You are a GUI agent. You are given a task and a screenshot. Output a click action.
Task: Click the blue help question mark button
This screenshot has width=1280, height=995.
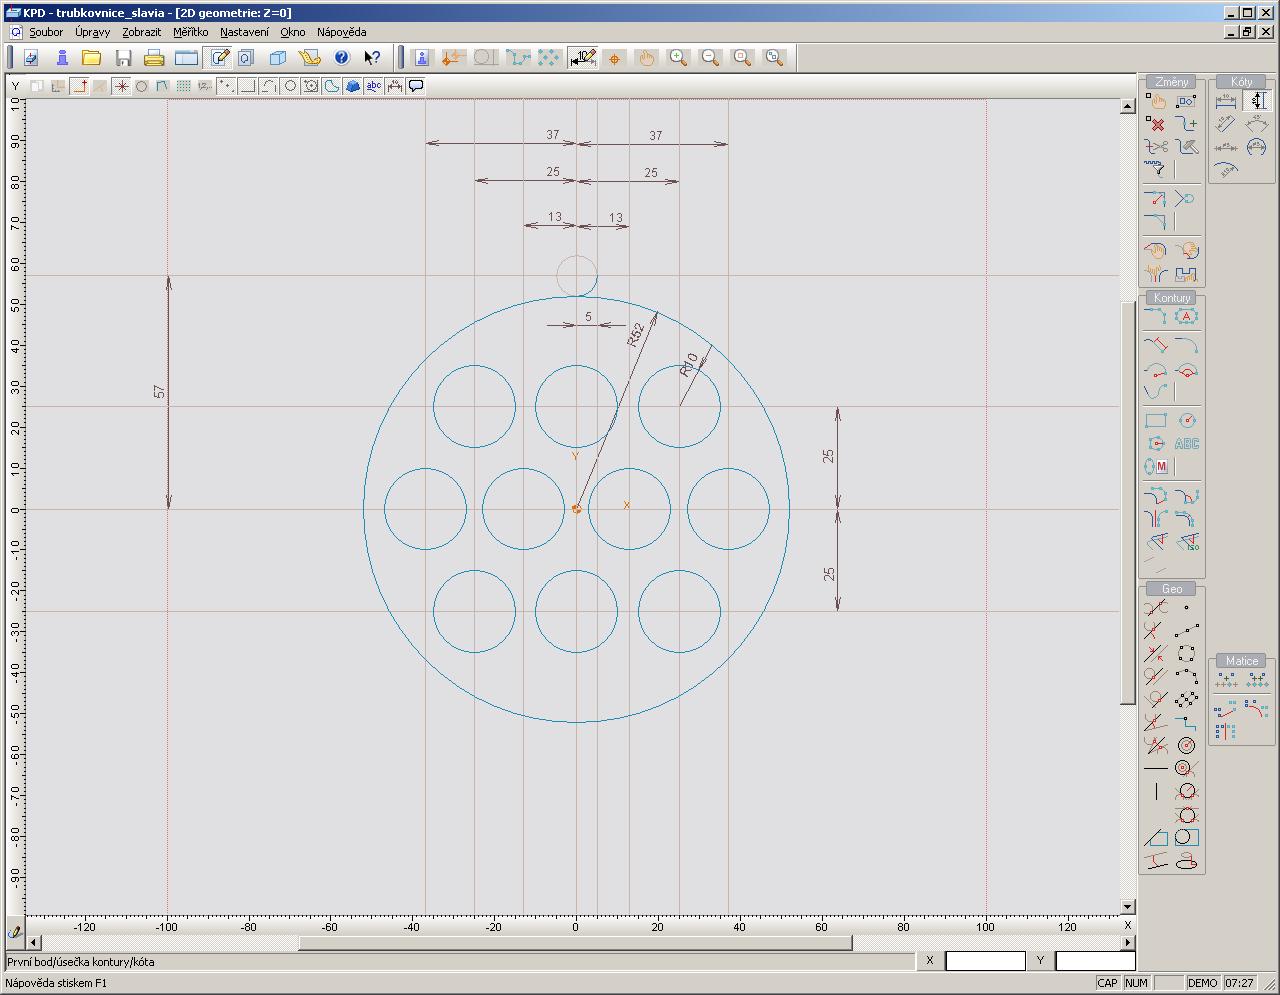click(x=341, y=58)
